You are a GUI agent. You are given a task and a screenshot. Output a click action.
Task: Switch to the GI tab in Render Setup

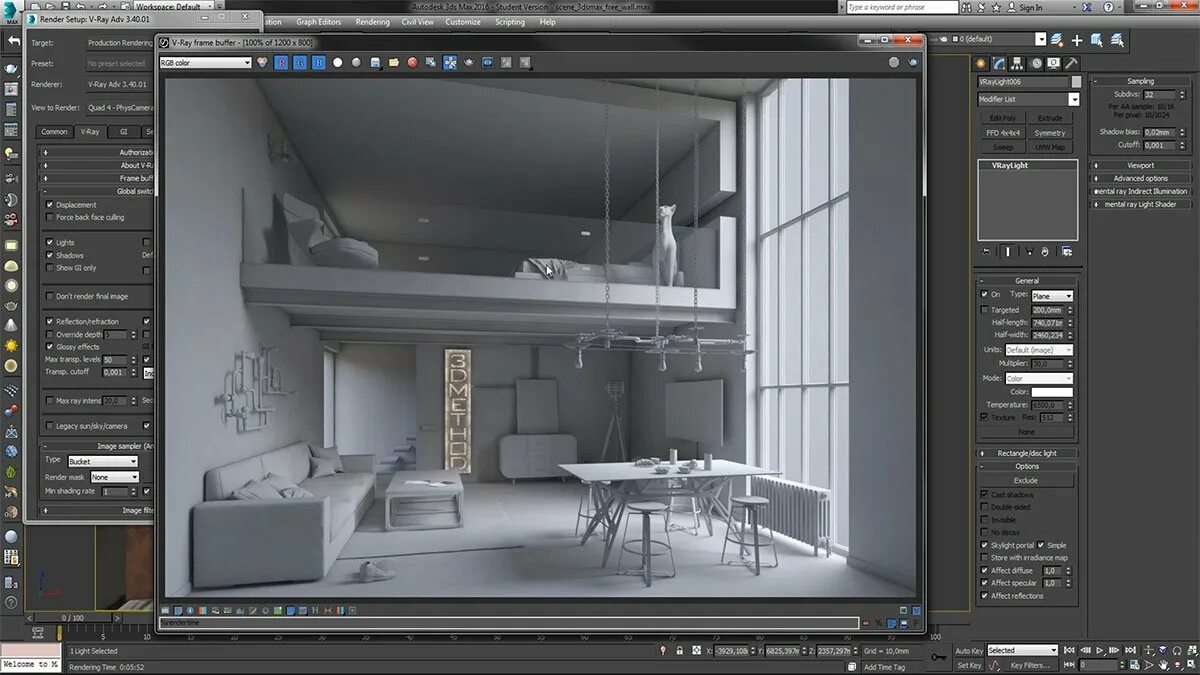pos(124,131)
